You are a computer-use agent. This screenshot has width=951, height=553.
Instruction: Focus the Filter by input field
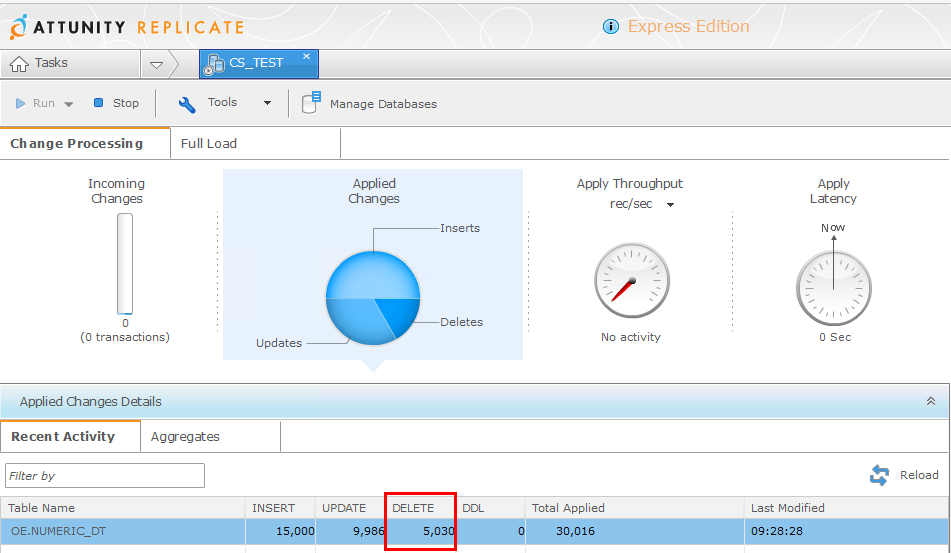tap(105, 475)
